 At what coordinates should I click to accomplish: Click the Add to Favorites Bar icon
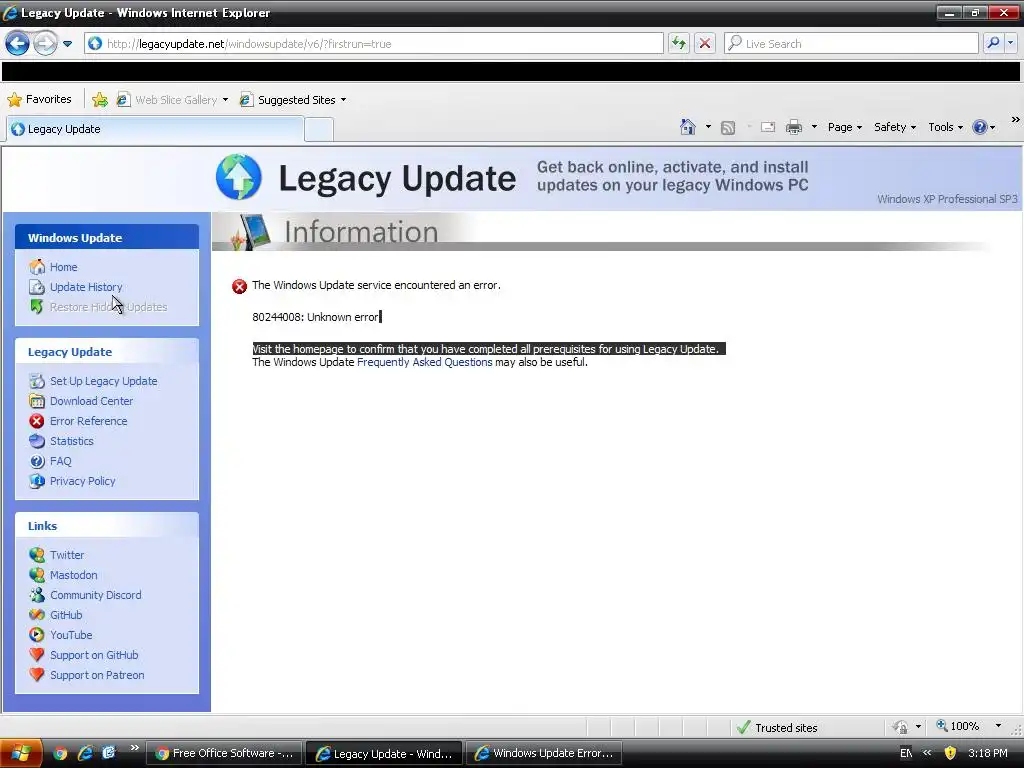click(100, 99)
